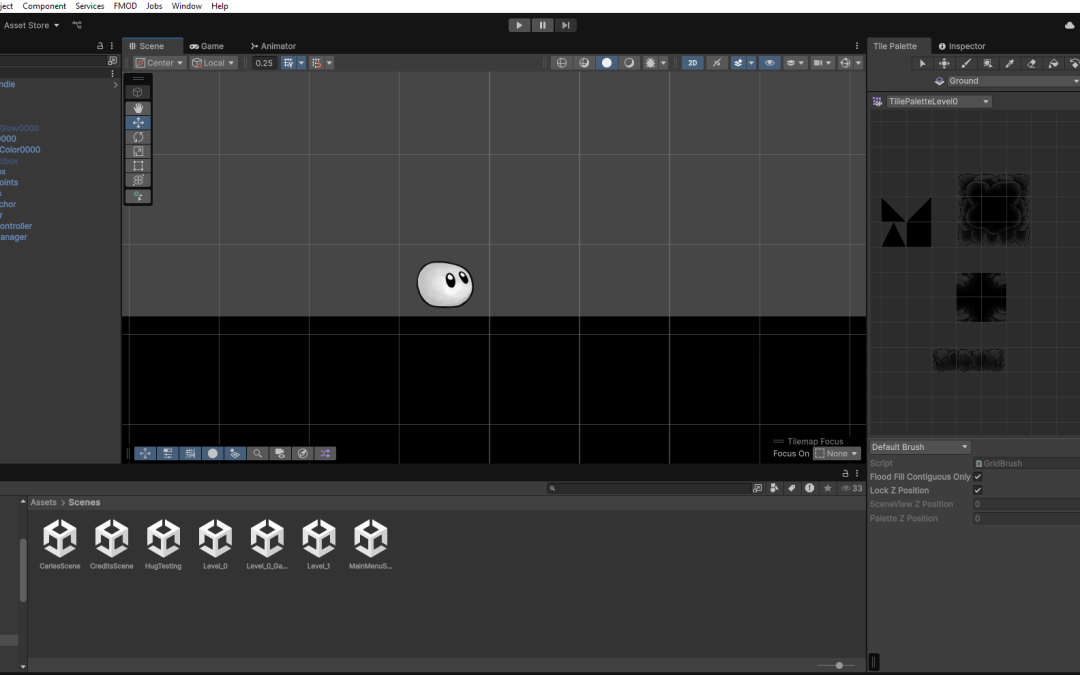Start play mode with Play button
Viewport: 1080px width, 675px height.
(x=519, y=25)
